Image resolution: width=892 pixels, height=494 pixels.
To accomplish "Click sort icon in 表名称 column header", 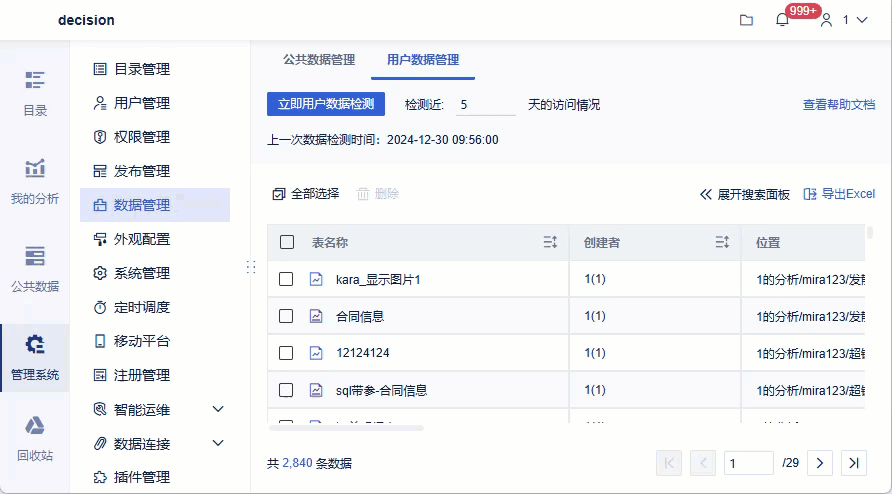I will pos(550,242).
